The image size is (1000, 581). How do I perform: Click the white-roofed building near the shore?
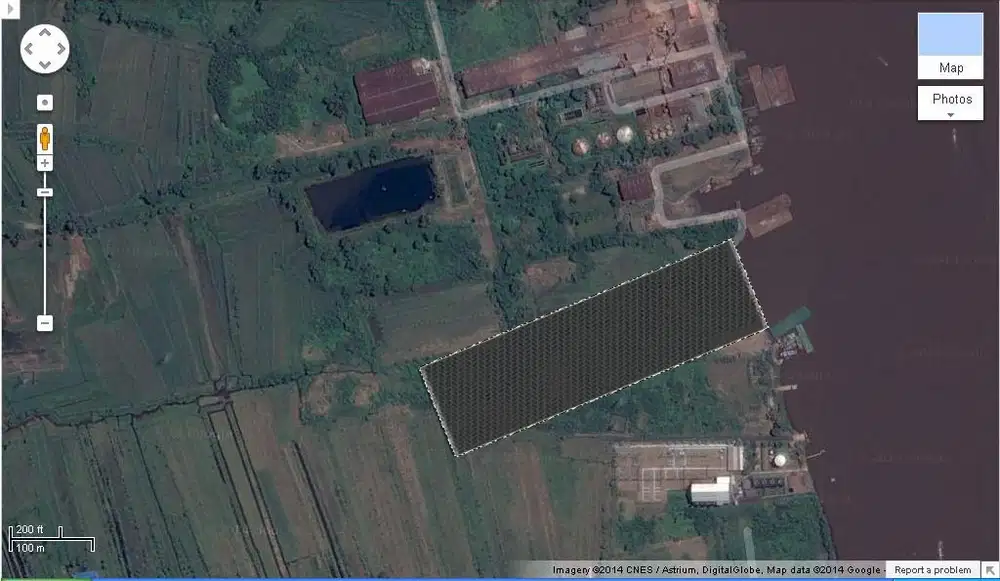(711, 492)
